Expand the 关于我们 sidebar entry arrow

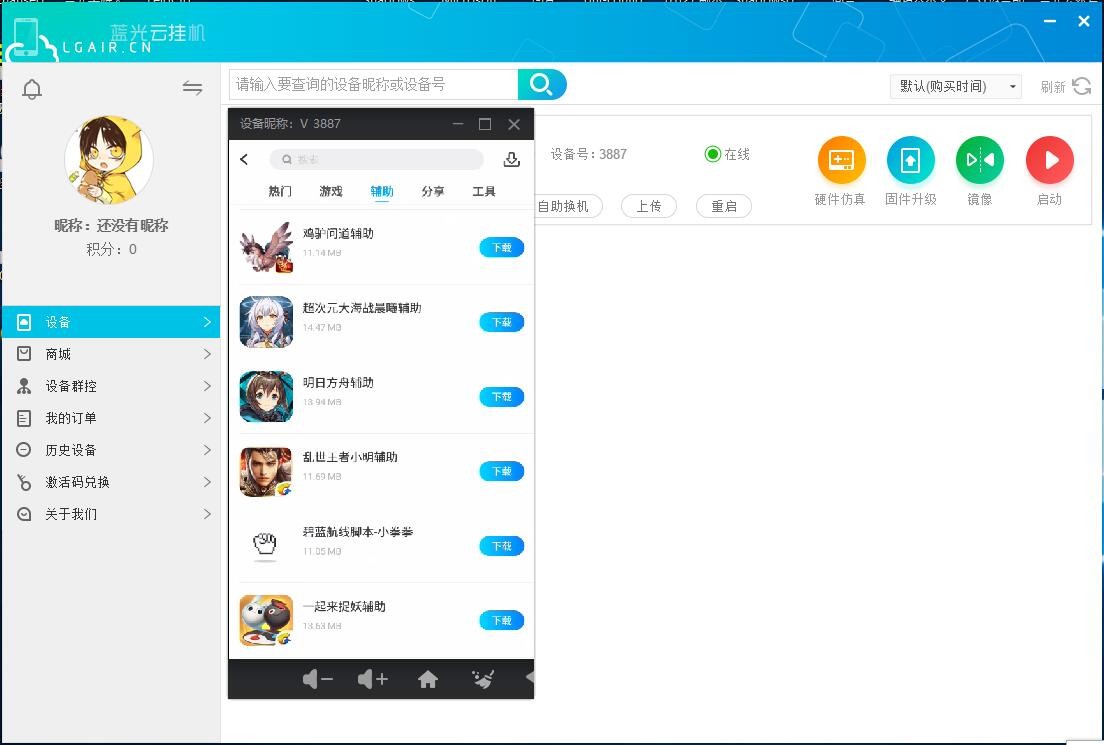click(x=207, y=514)
